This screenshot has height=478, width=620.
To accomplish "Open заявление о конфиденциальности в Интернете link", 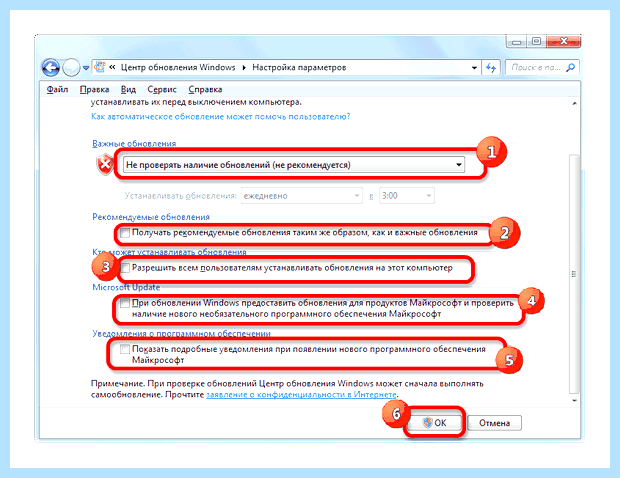I will (x=301, y=395).
